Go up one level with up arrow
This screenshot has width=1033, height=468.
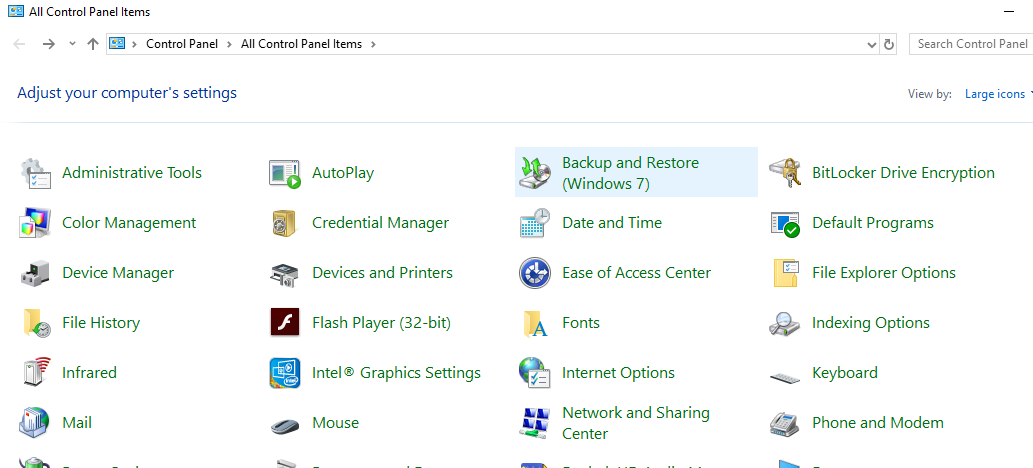coord(93,44)
